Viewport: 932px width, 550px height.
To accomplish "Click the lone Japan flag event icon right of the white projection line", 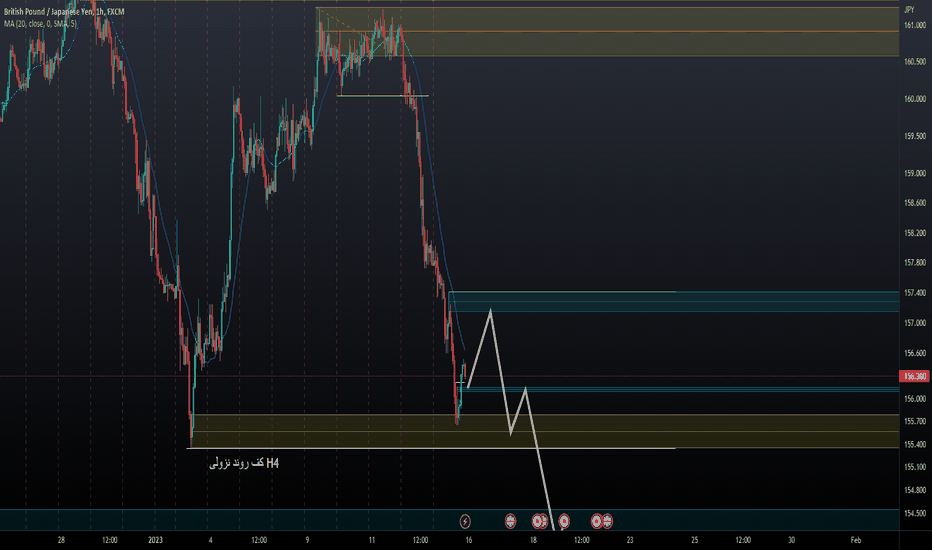I will point(563,521).
